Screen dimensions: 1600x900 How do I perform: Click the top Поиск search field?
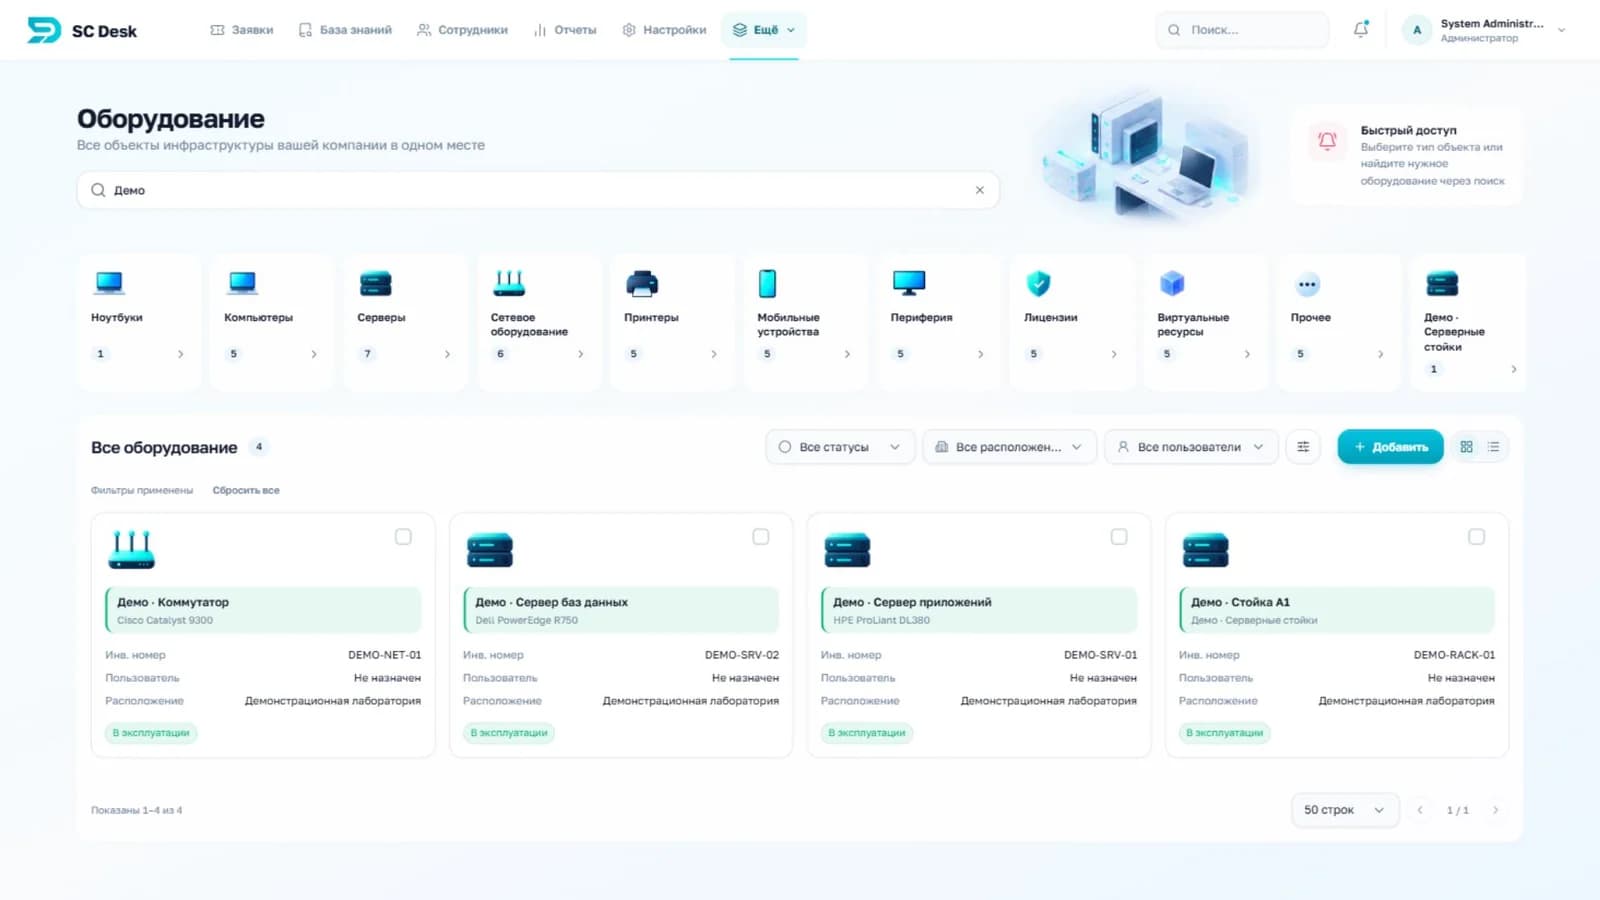pos(1243,30)
